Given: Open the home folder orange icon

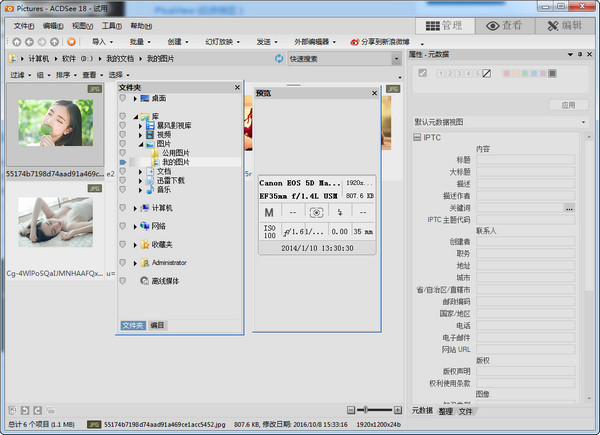Looking at the screenshot, I should coord(71,42).
